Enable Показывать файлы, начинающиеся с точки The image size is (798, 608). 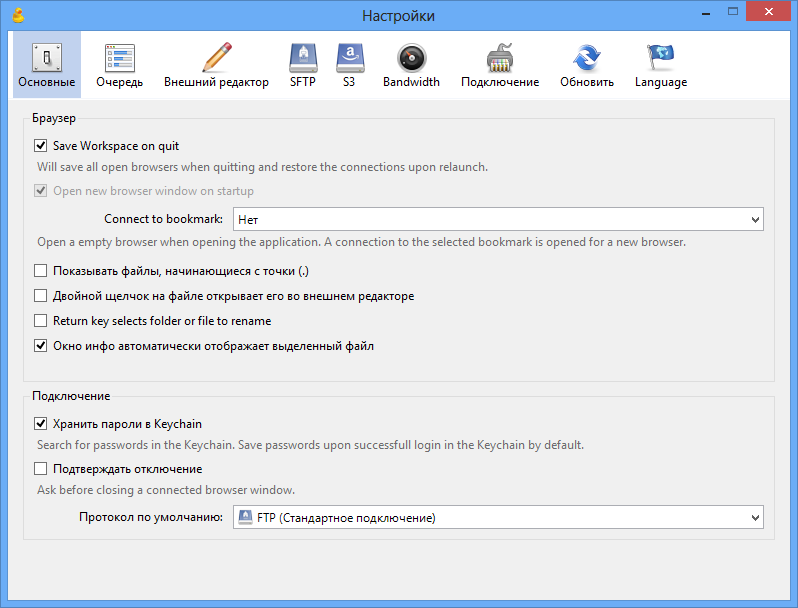coord(41,271)
